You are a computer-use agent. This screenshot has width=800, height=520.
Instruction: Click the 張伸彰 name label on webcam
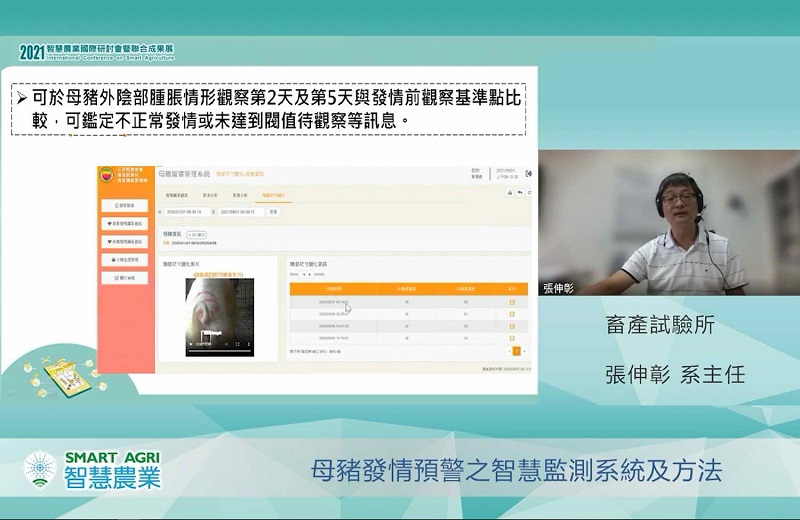pos(558,288)
